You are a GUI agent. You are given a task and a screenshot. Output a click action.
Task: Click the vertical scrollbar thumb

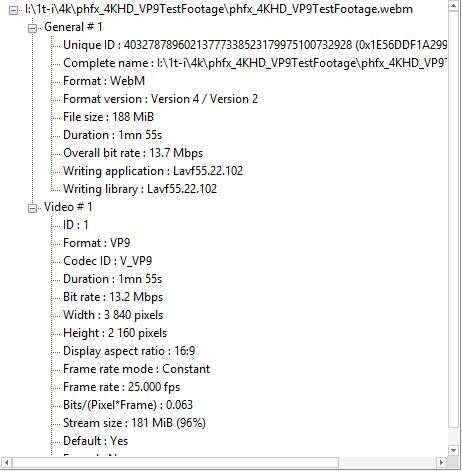453,220
